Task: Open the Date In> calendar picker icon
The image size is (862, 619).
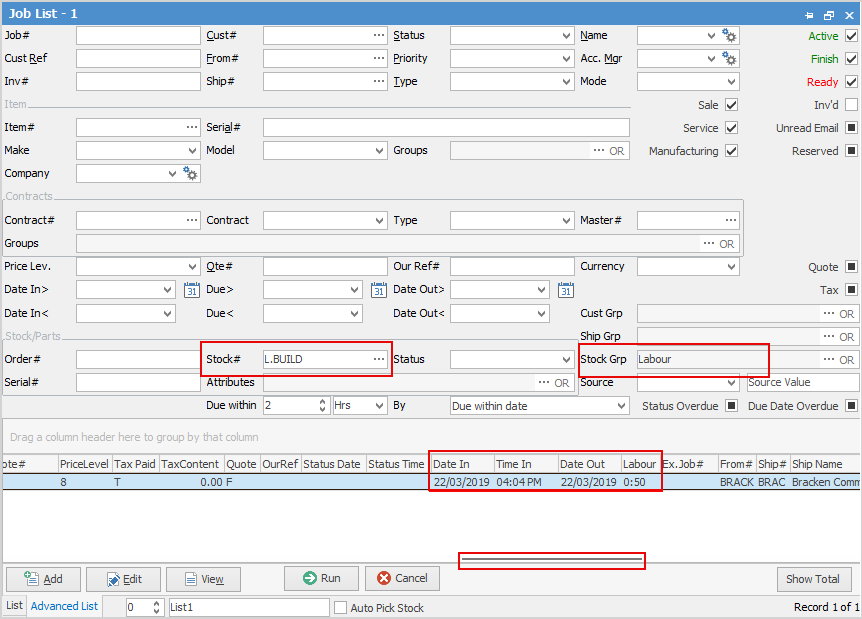Action: 191,290
